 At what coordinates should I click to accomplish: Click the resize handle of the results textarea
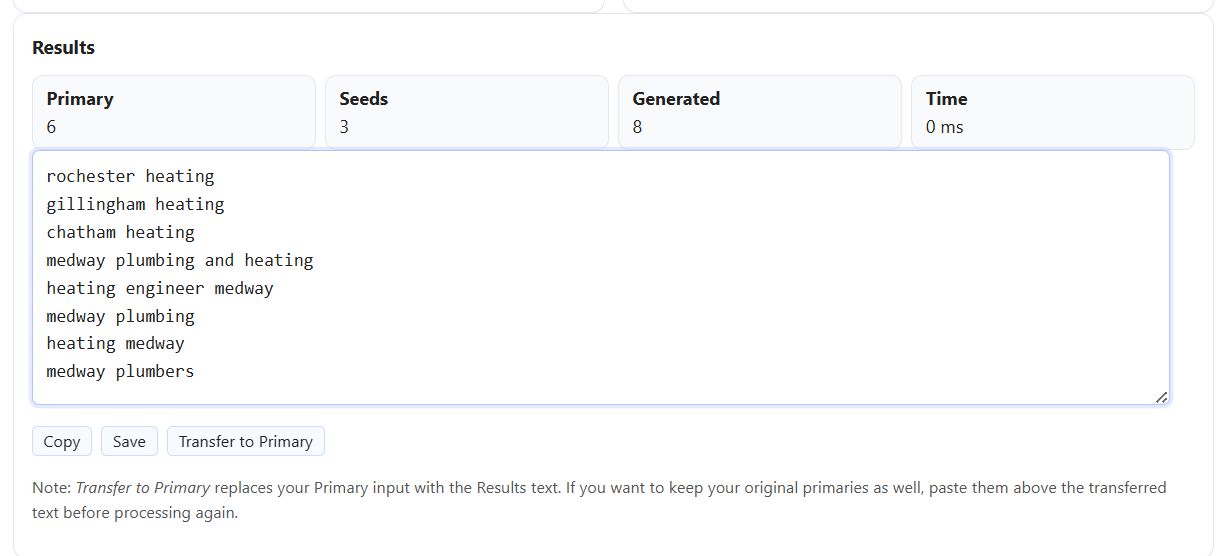point(1161,397)
